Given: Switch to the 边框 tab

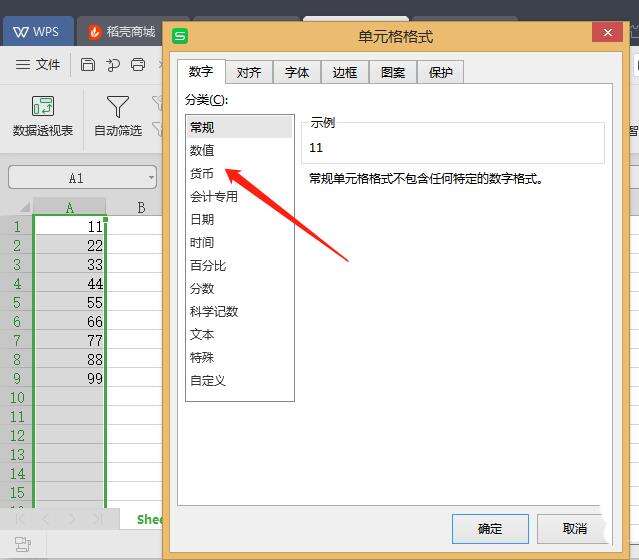Looking at the screenshot, I should pos(345,72).
